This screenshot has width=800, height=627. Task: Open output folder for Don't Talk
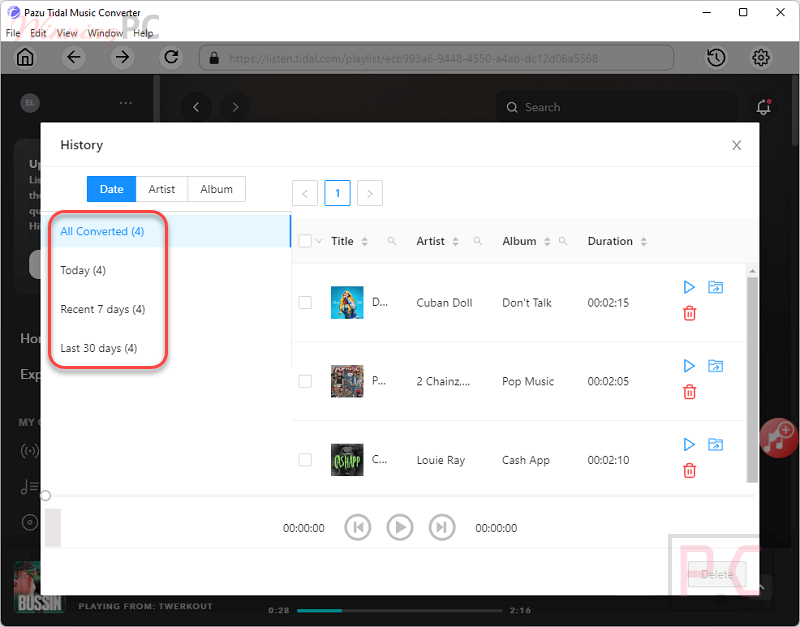point(715,287)
